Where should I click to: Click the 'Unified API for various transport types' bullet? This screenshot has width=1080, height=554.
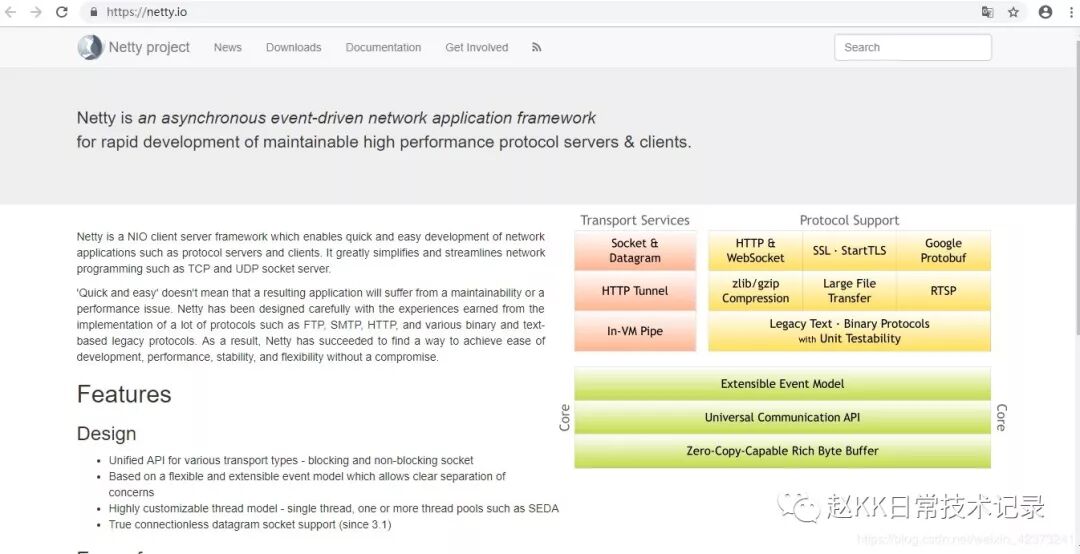(291, 460)
